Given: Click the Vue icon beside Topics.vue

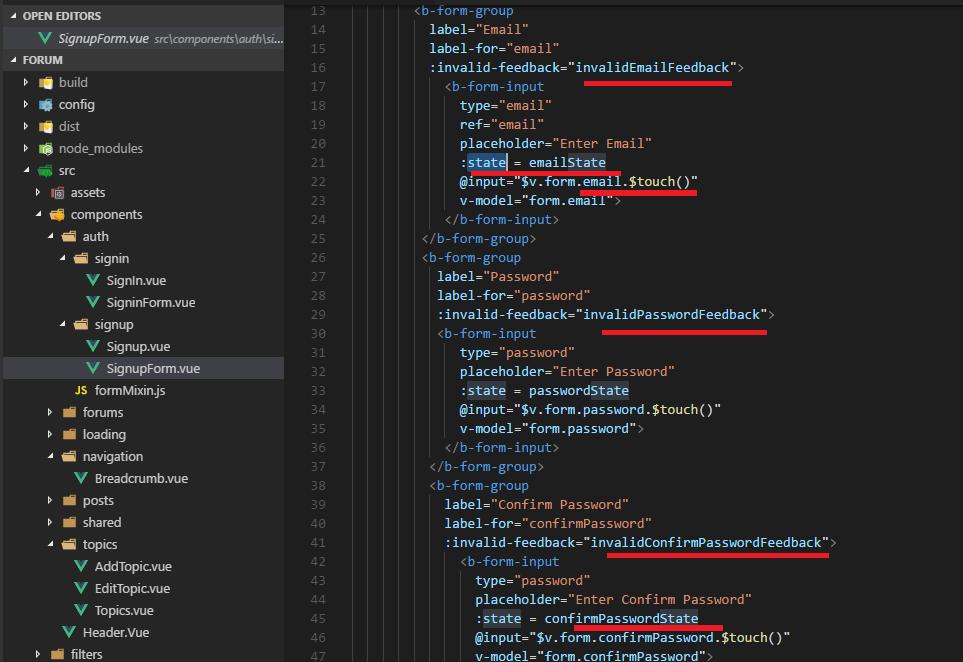Looking at the screenshot, I should pos(81,610).
